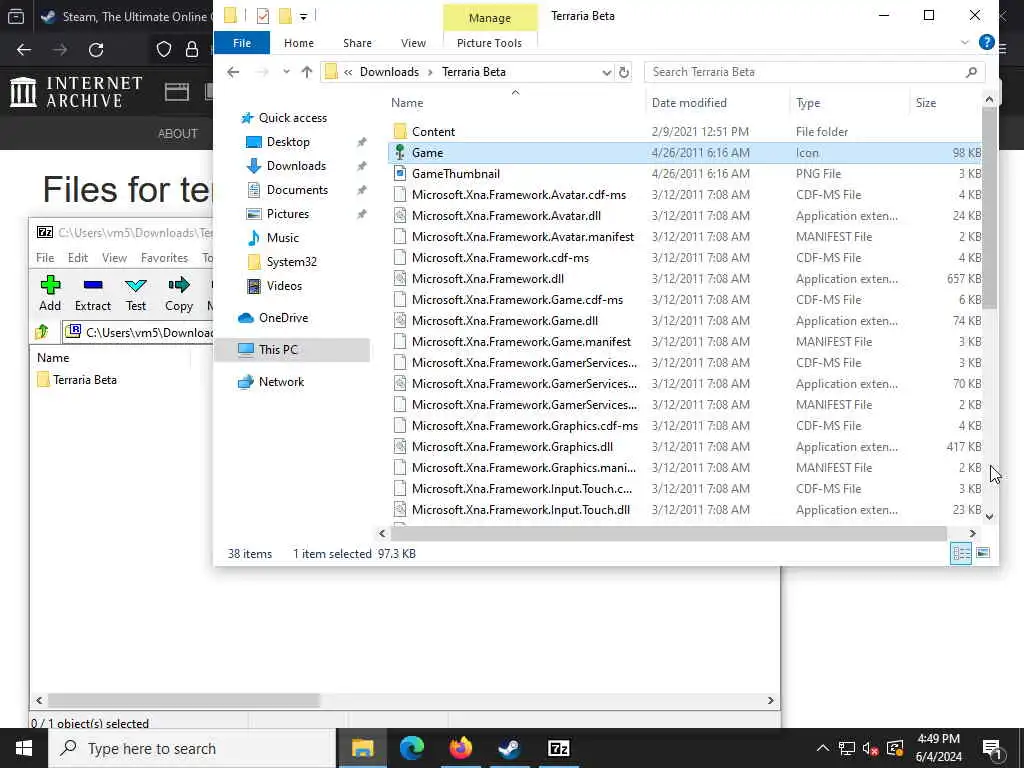Open 7-Zip View menu
Screen dimensions: 1024x768
click(114, 258)
